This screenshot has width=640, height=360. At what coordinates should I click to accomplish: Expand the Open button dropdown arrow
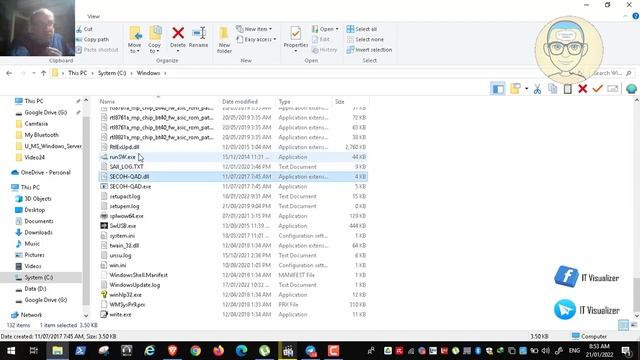pyautogui.click(x=337, y=29)
